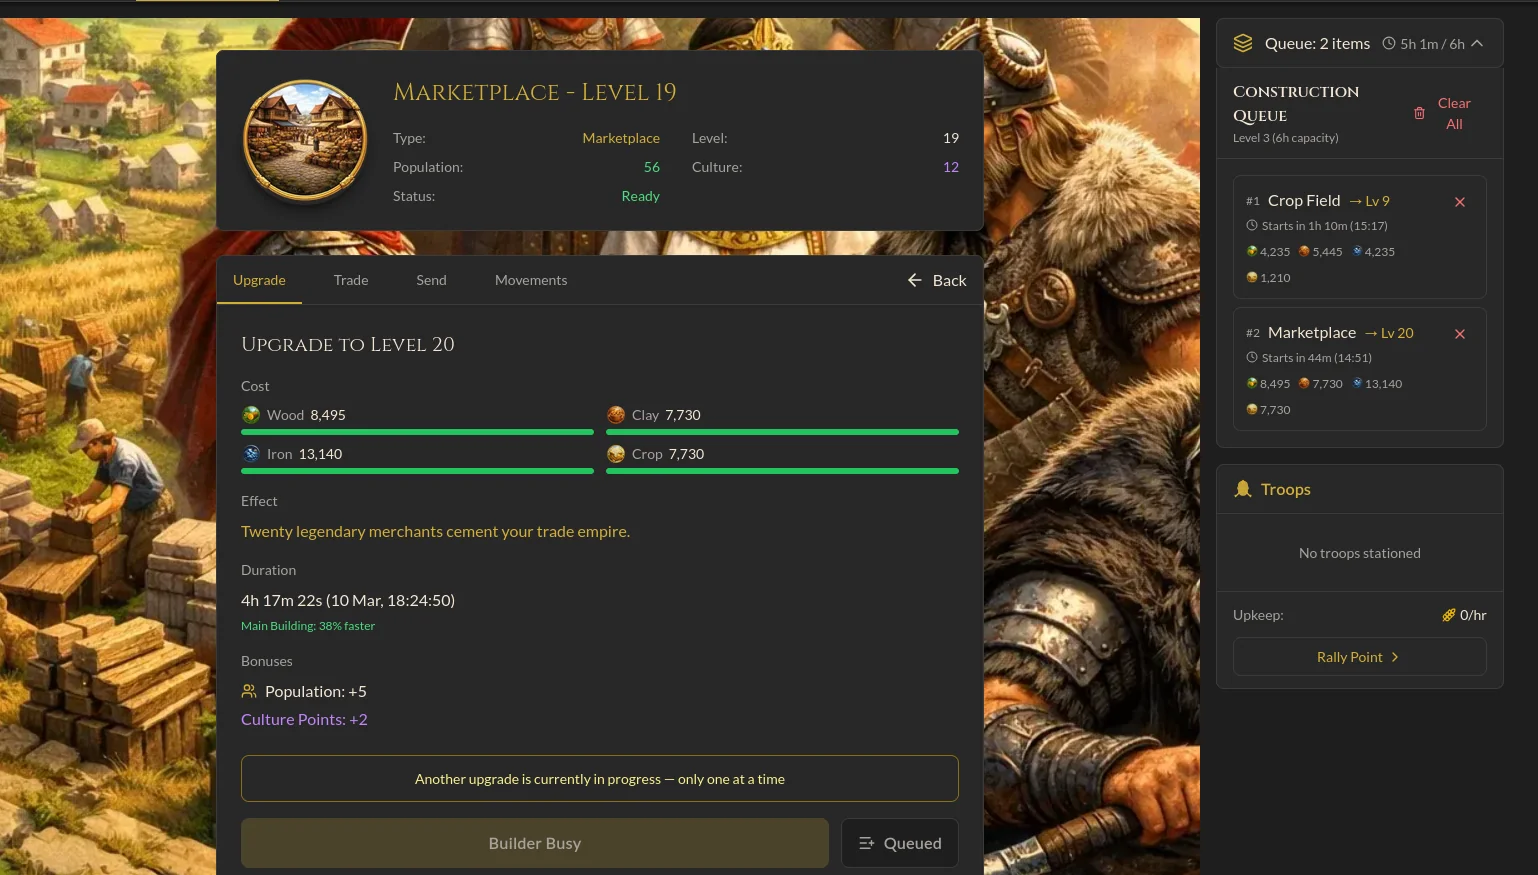
Task: Click the Wood cost progress bar
Action: (417, 432)
